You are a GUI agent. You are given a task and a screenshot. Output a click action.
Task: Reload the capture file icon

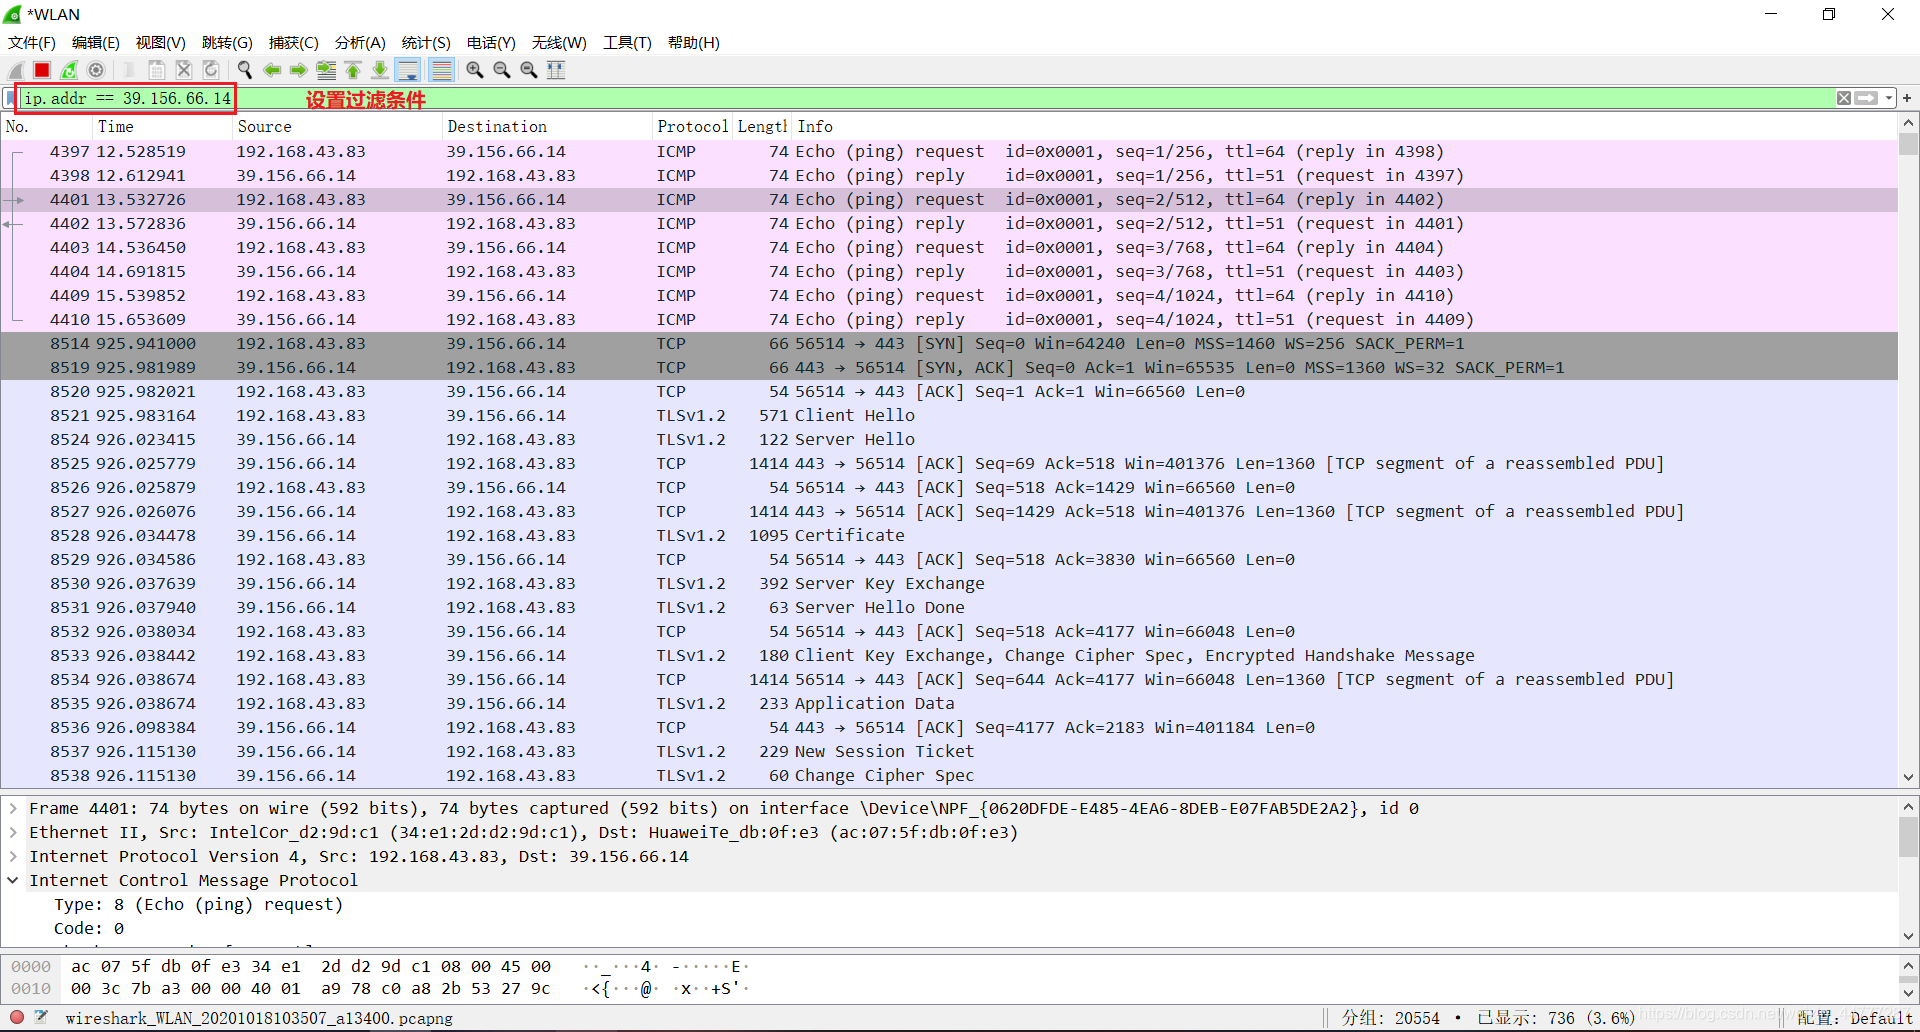pos(211,70)
